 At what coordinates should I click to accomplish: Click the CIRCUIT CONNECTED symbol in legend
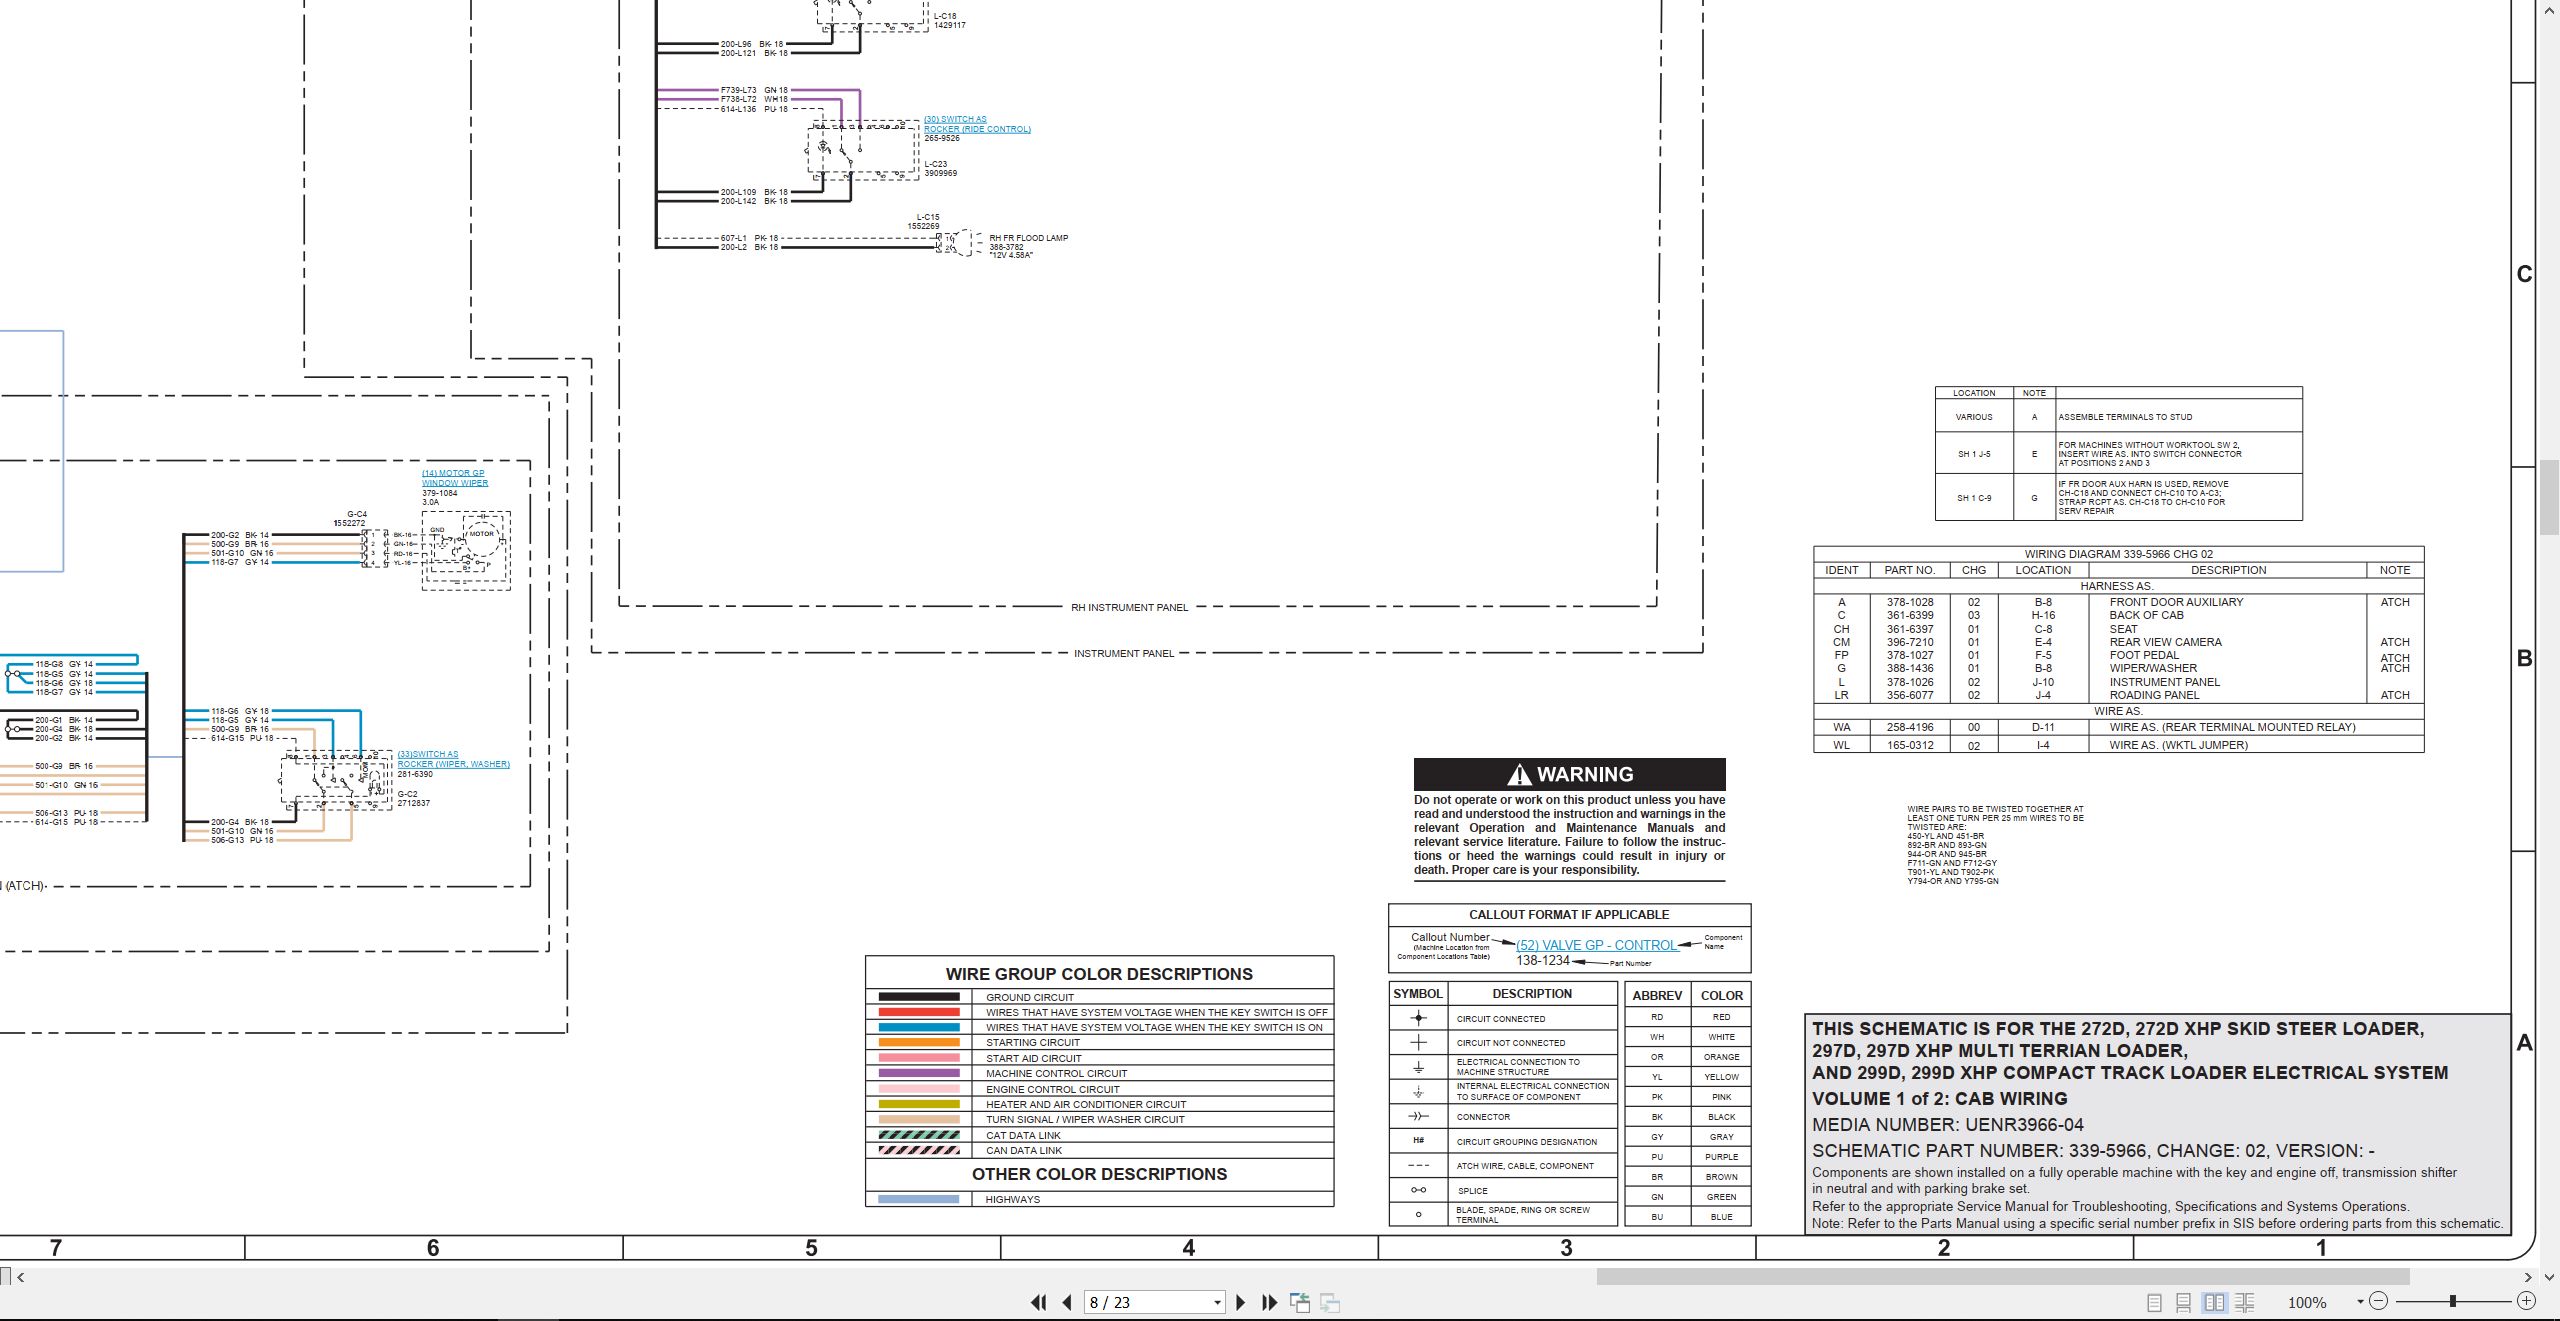pos(1418,1018)
